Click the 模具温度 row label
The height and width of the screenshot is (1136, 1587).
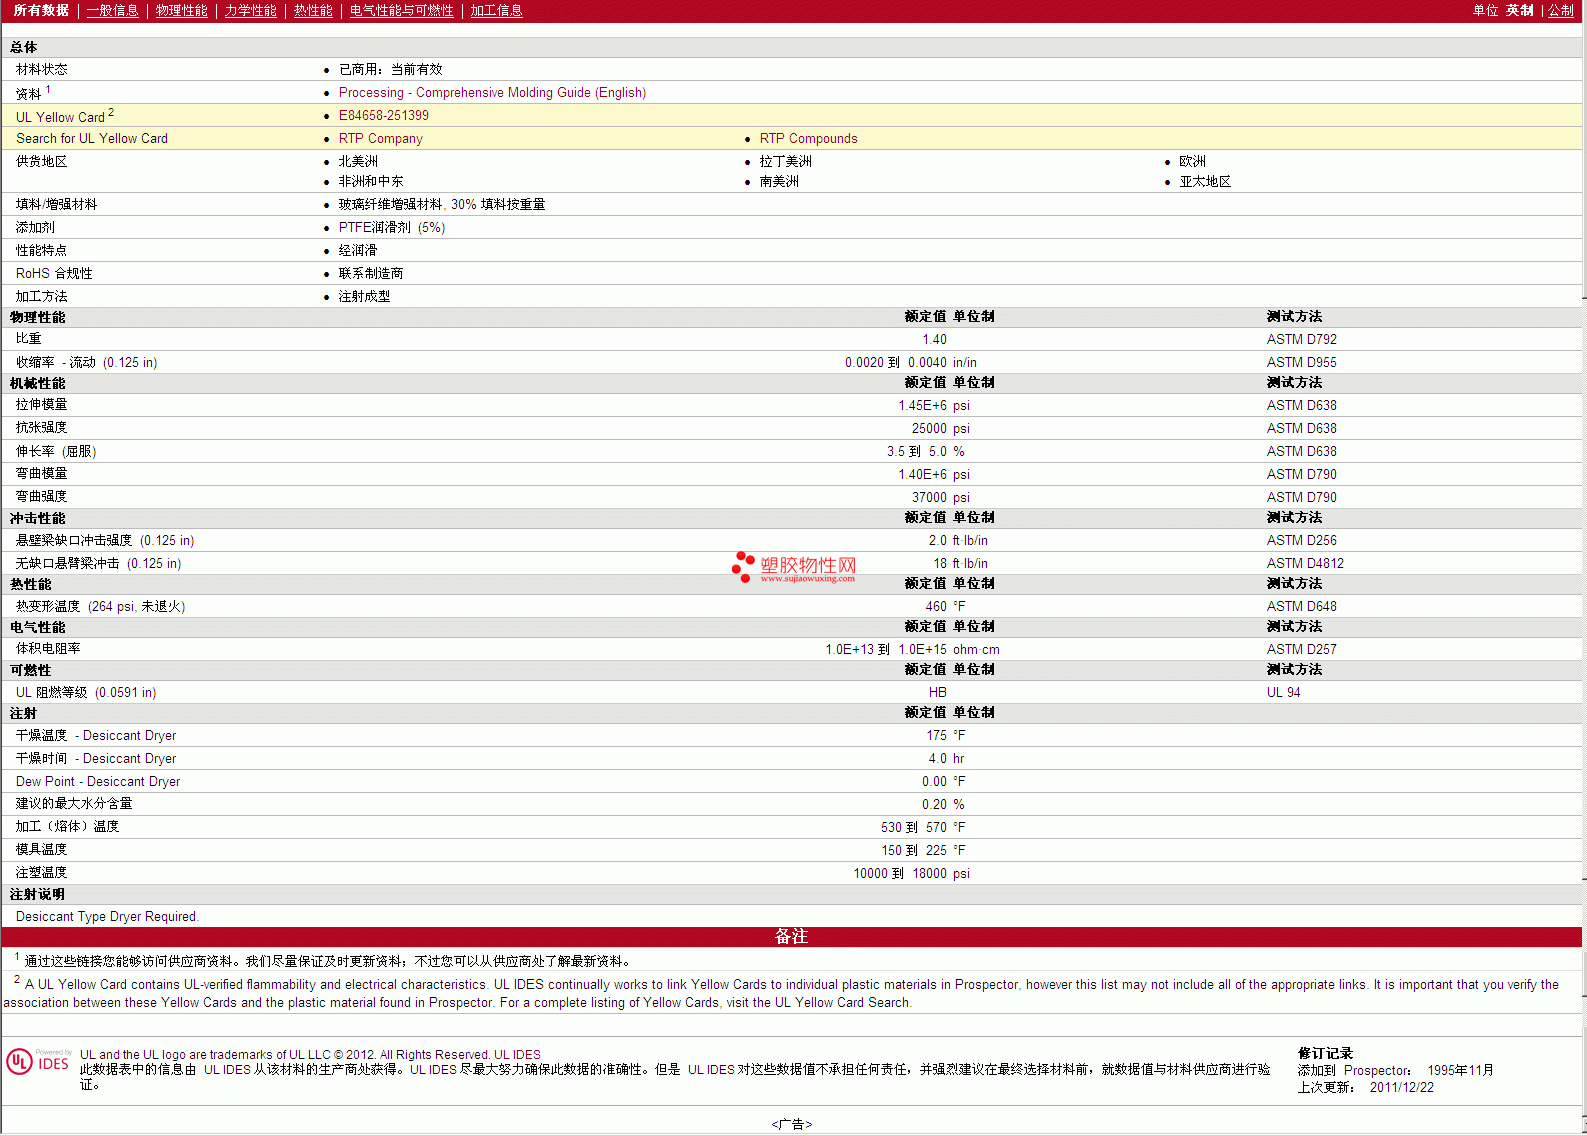pyautogui.click(x=41, y=850)
